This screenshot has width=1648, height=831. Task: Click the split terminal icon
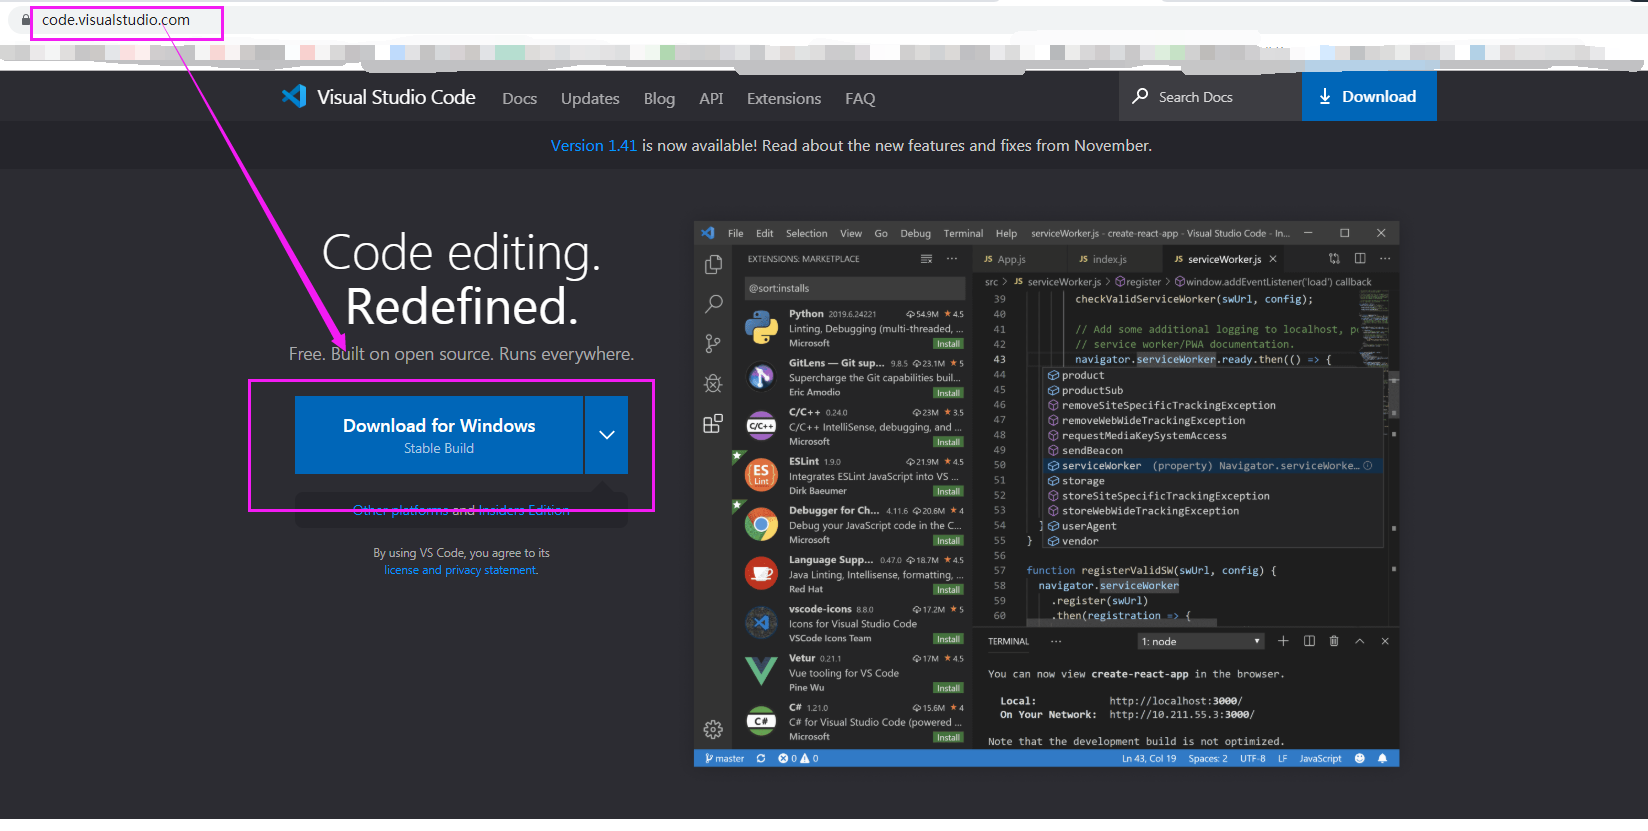coord(1309,641)
